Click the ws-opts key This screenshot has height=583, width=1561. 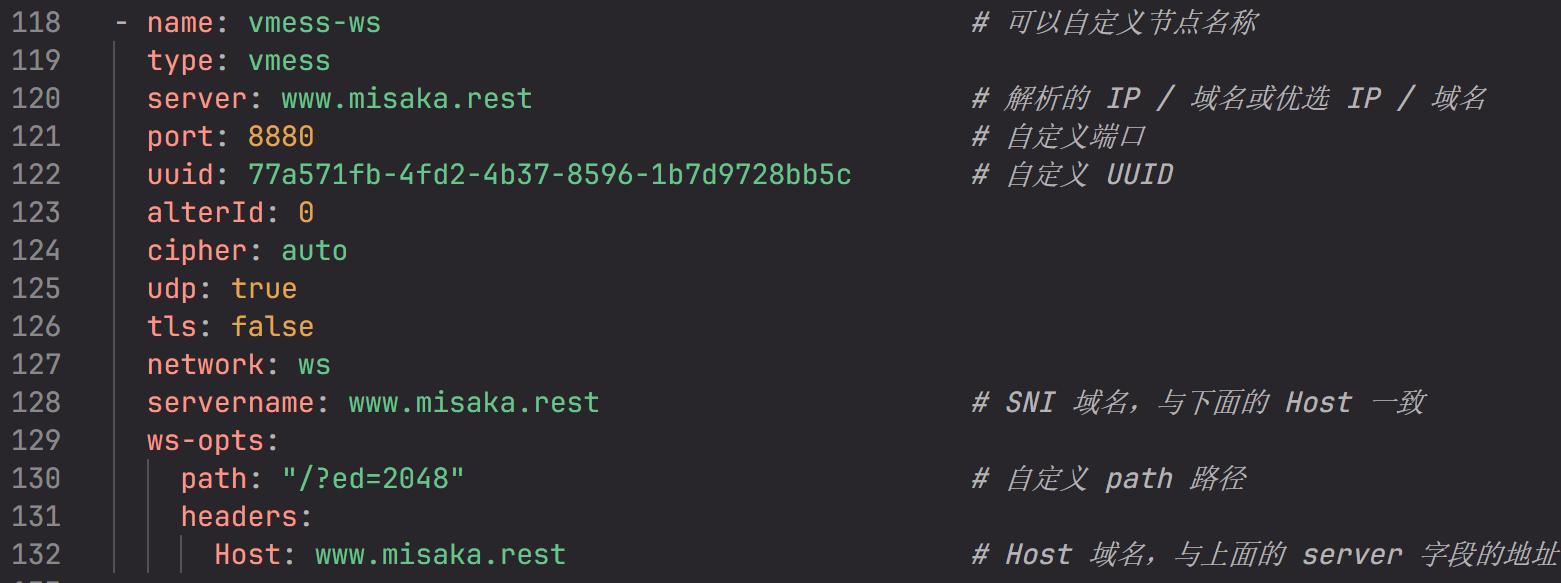pos(206,441)
